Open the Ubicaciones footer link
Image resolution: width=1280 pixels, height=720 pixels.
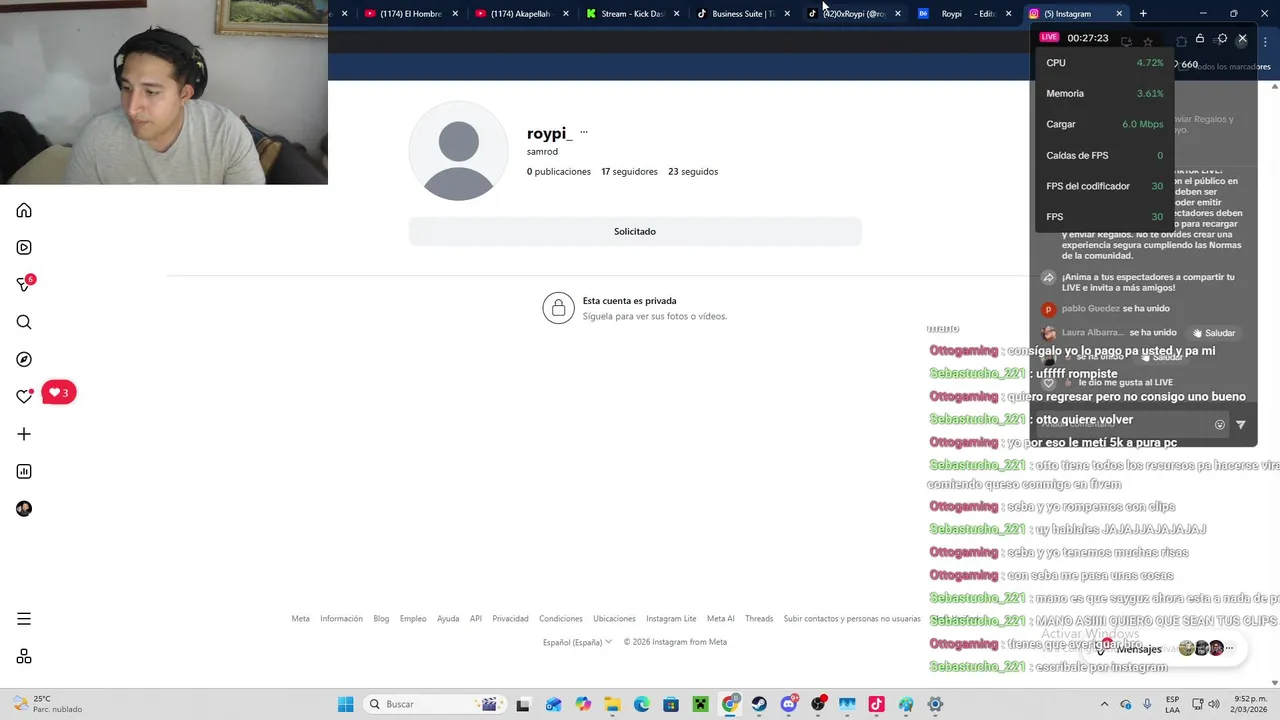(x=614, y=619)
